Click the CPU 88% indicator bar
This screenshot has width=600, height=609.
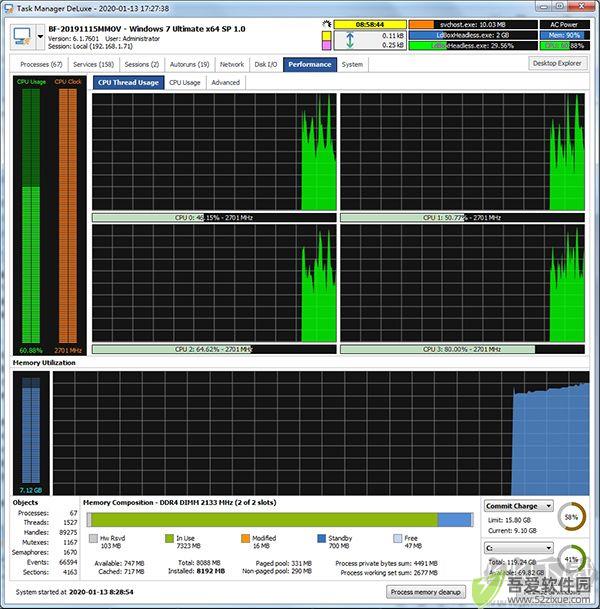564,45
